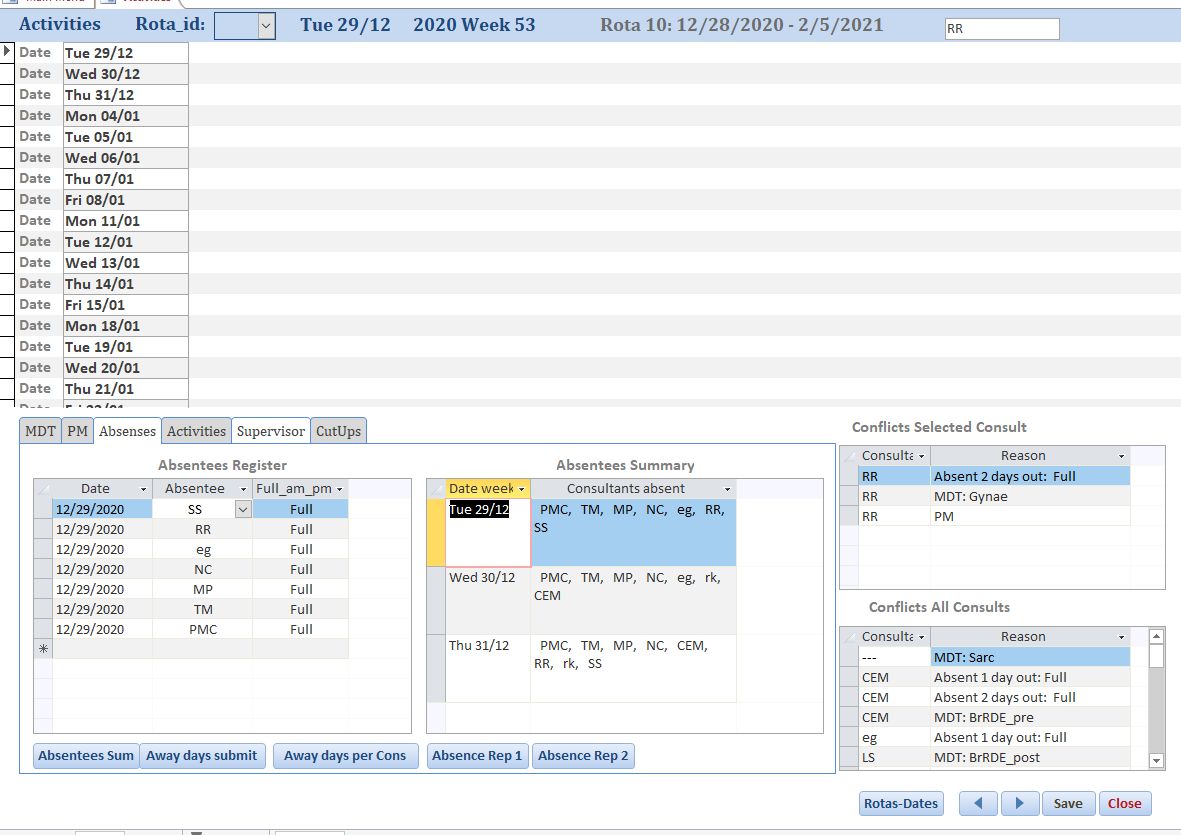
Task: Open Absence Rep 1 report
Action: point(477,756)
